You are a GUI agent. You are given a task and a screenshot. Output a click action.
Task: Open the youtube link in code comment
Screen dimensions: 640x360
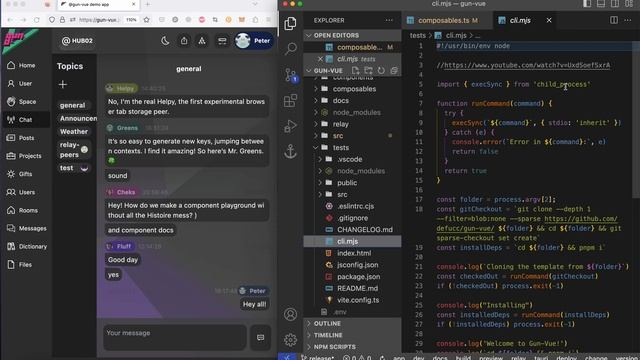point(527,65)
